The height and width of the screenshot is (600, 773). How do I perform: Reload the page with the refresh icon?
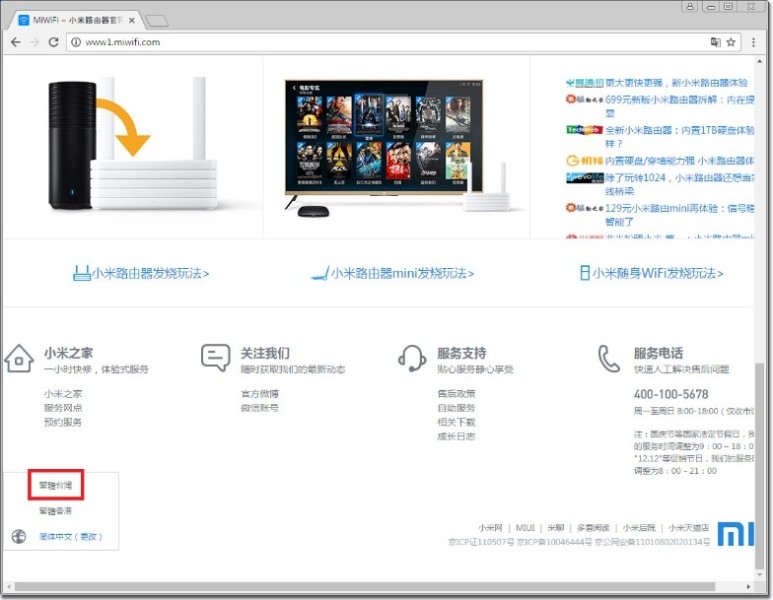[x=55, y=42]
